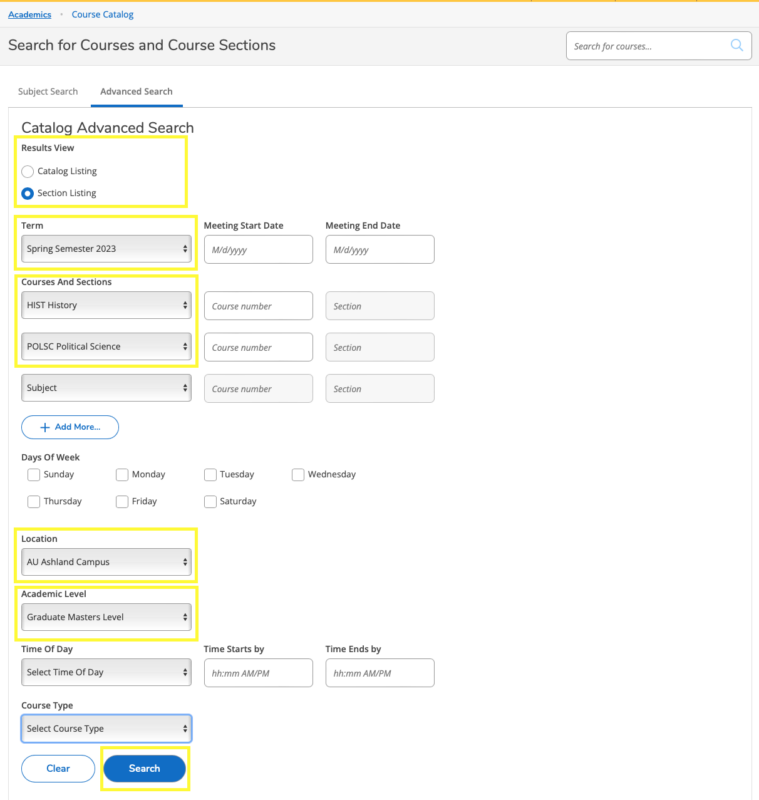Viewport: 759px width, 800px height.
Task: Focus the Time Starts by input
Action: (x=258, y=673)
